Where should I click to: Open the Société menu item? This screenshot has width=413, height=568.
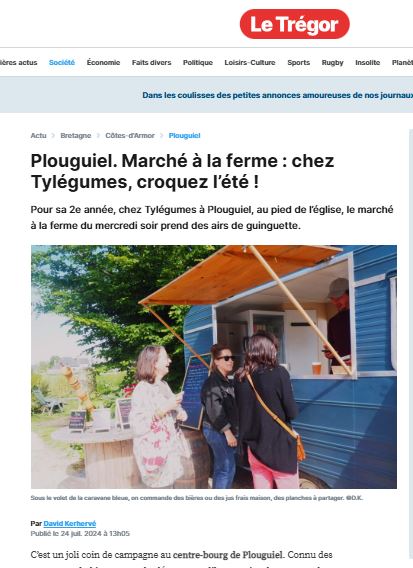(62, 62)
